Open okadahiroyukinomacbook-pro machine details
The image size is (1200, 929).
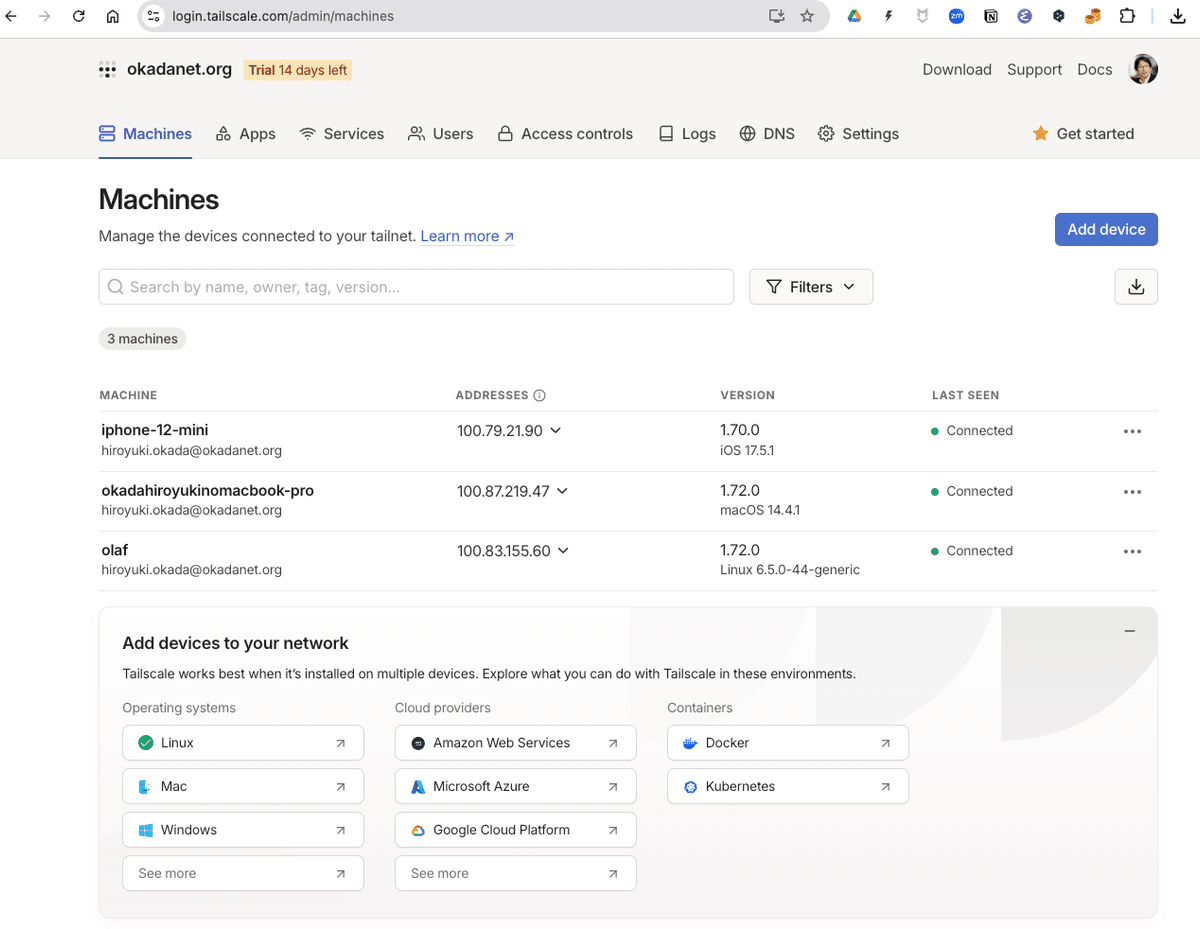click(208, 491)
